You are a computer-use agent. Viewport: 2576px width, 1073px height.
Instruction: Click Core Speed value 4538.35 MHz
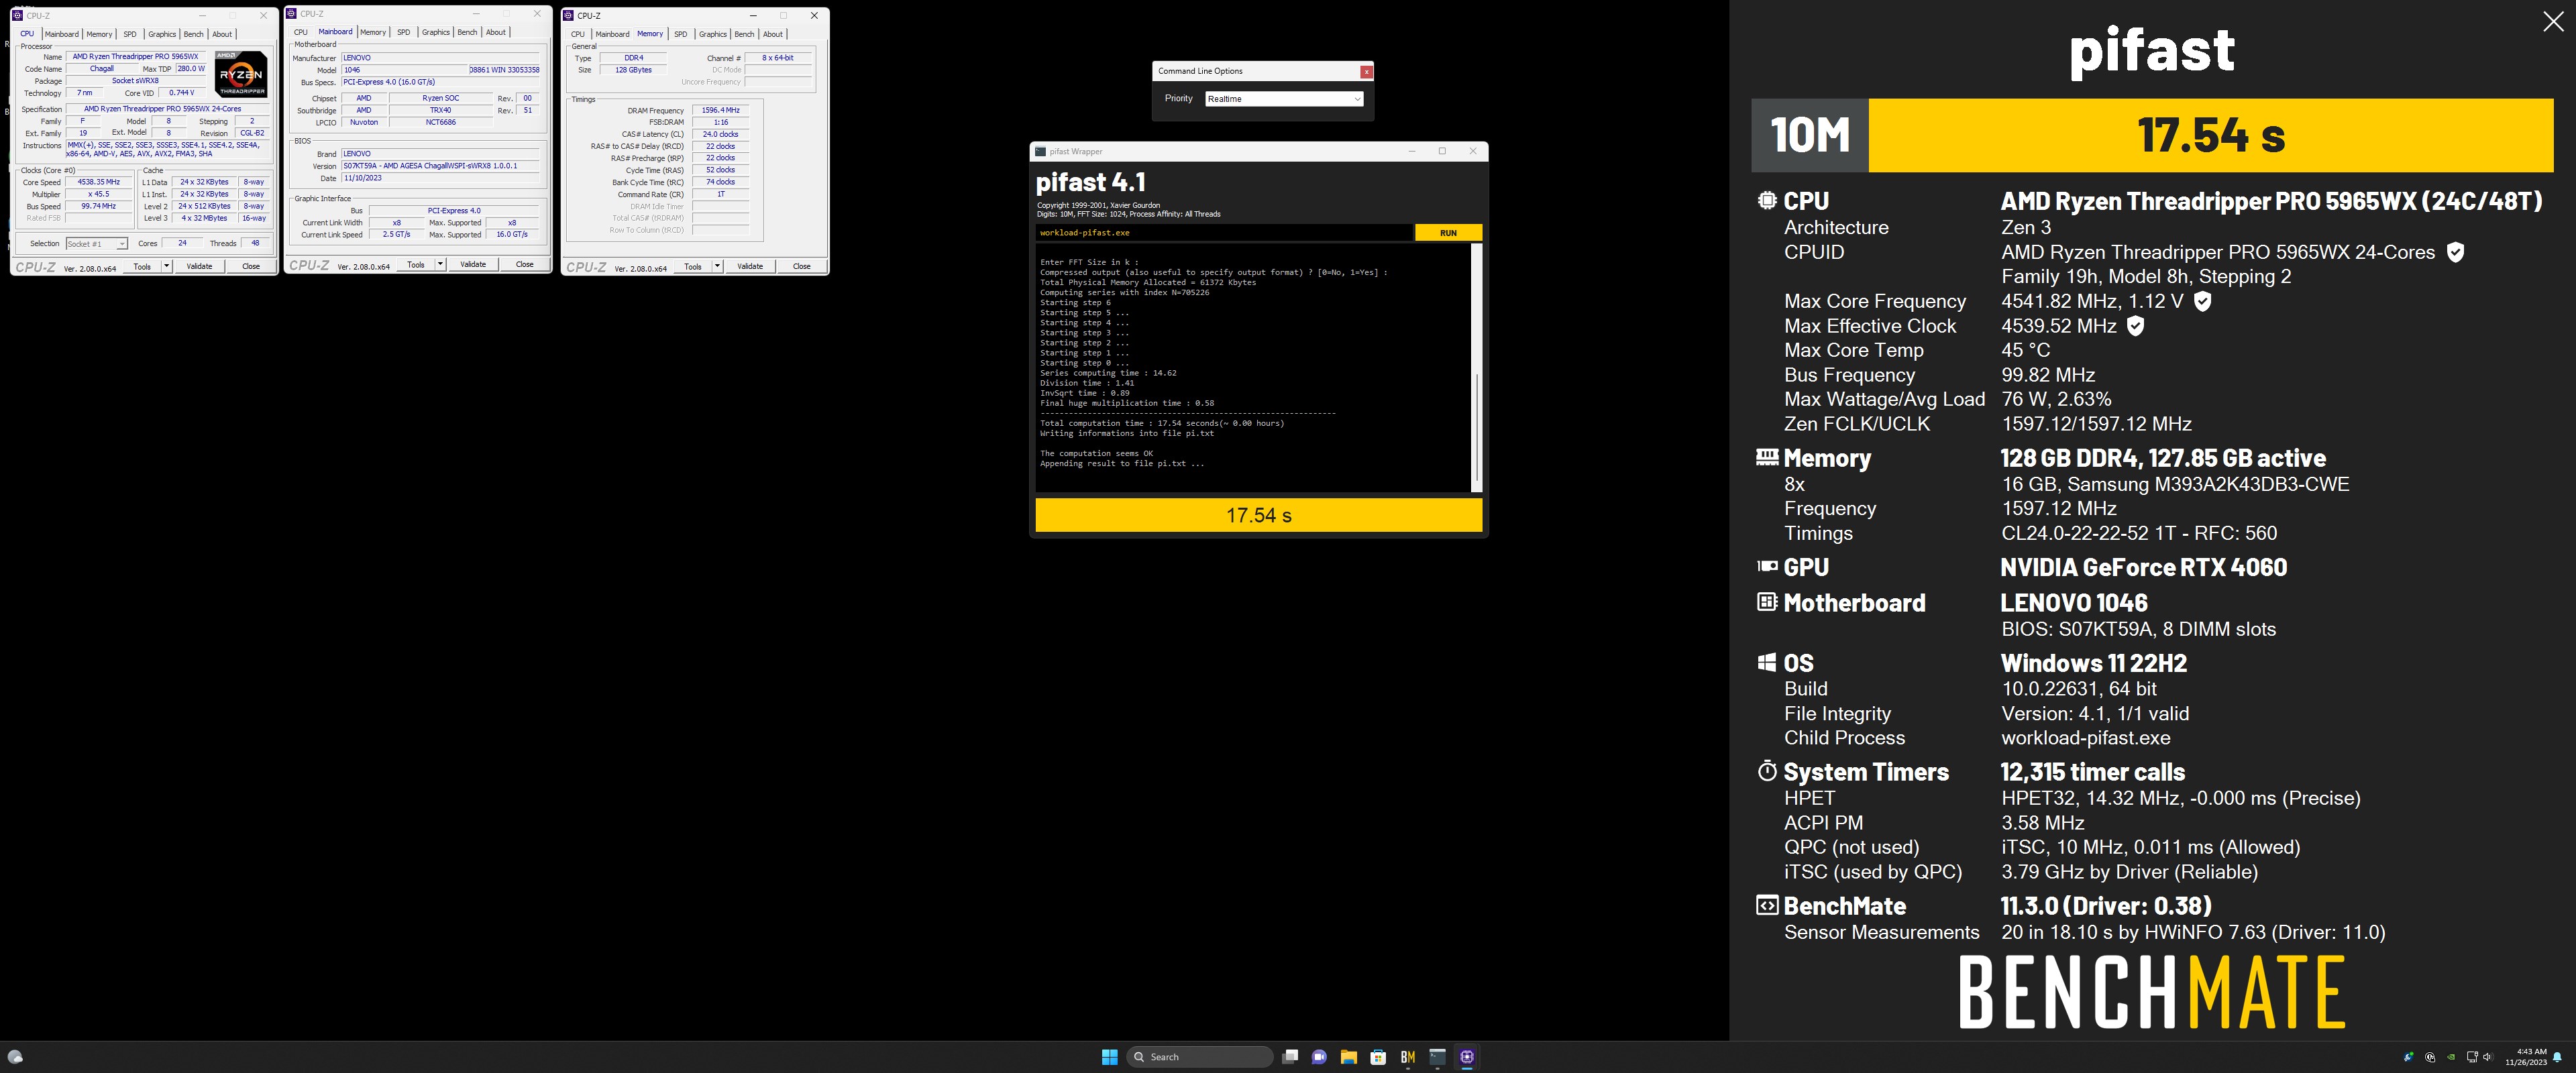99,182
